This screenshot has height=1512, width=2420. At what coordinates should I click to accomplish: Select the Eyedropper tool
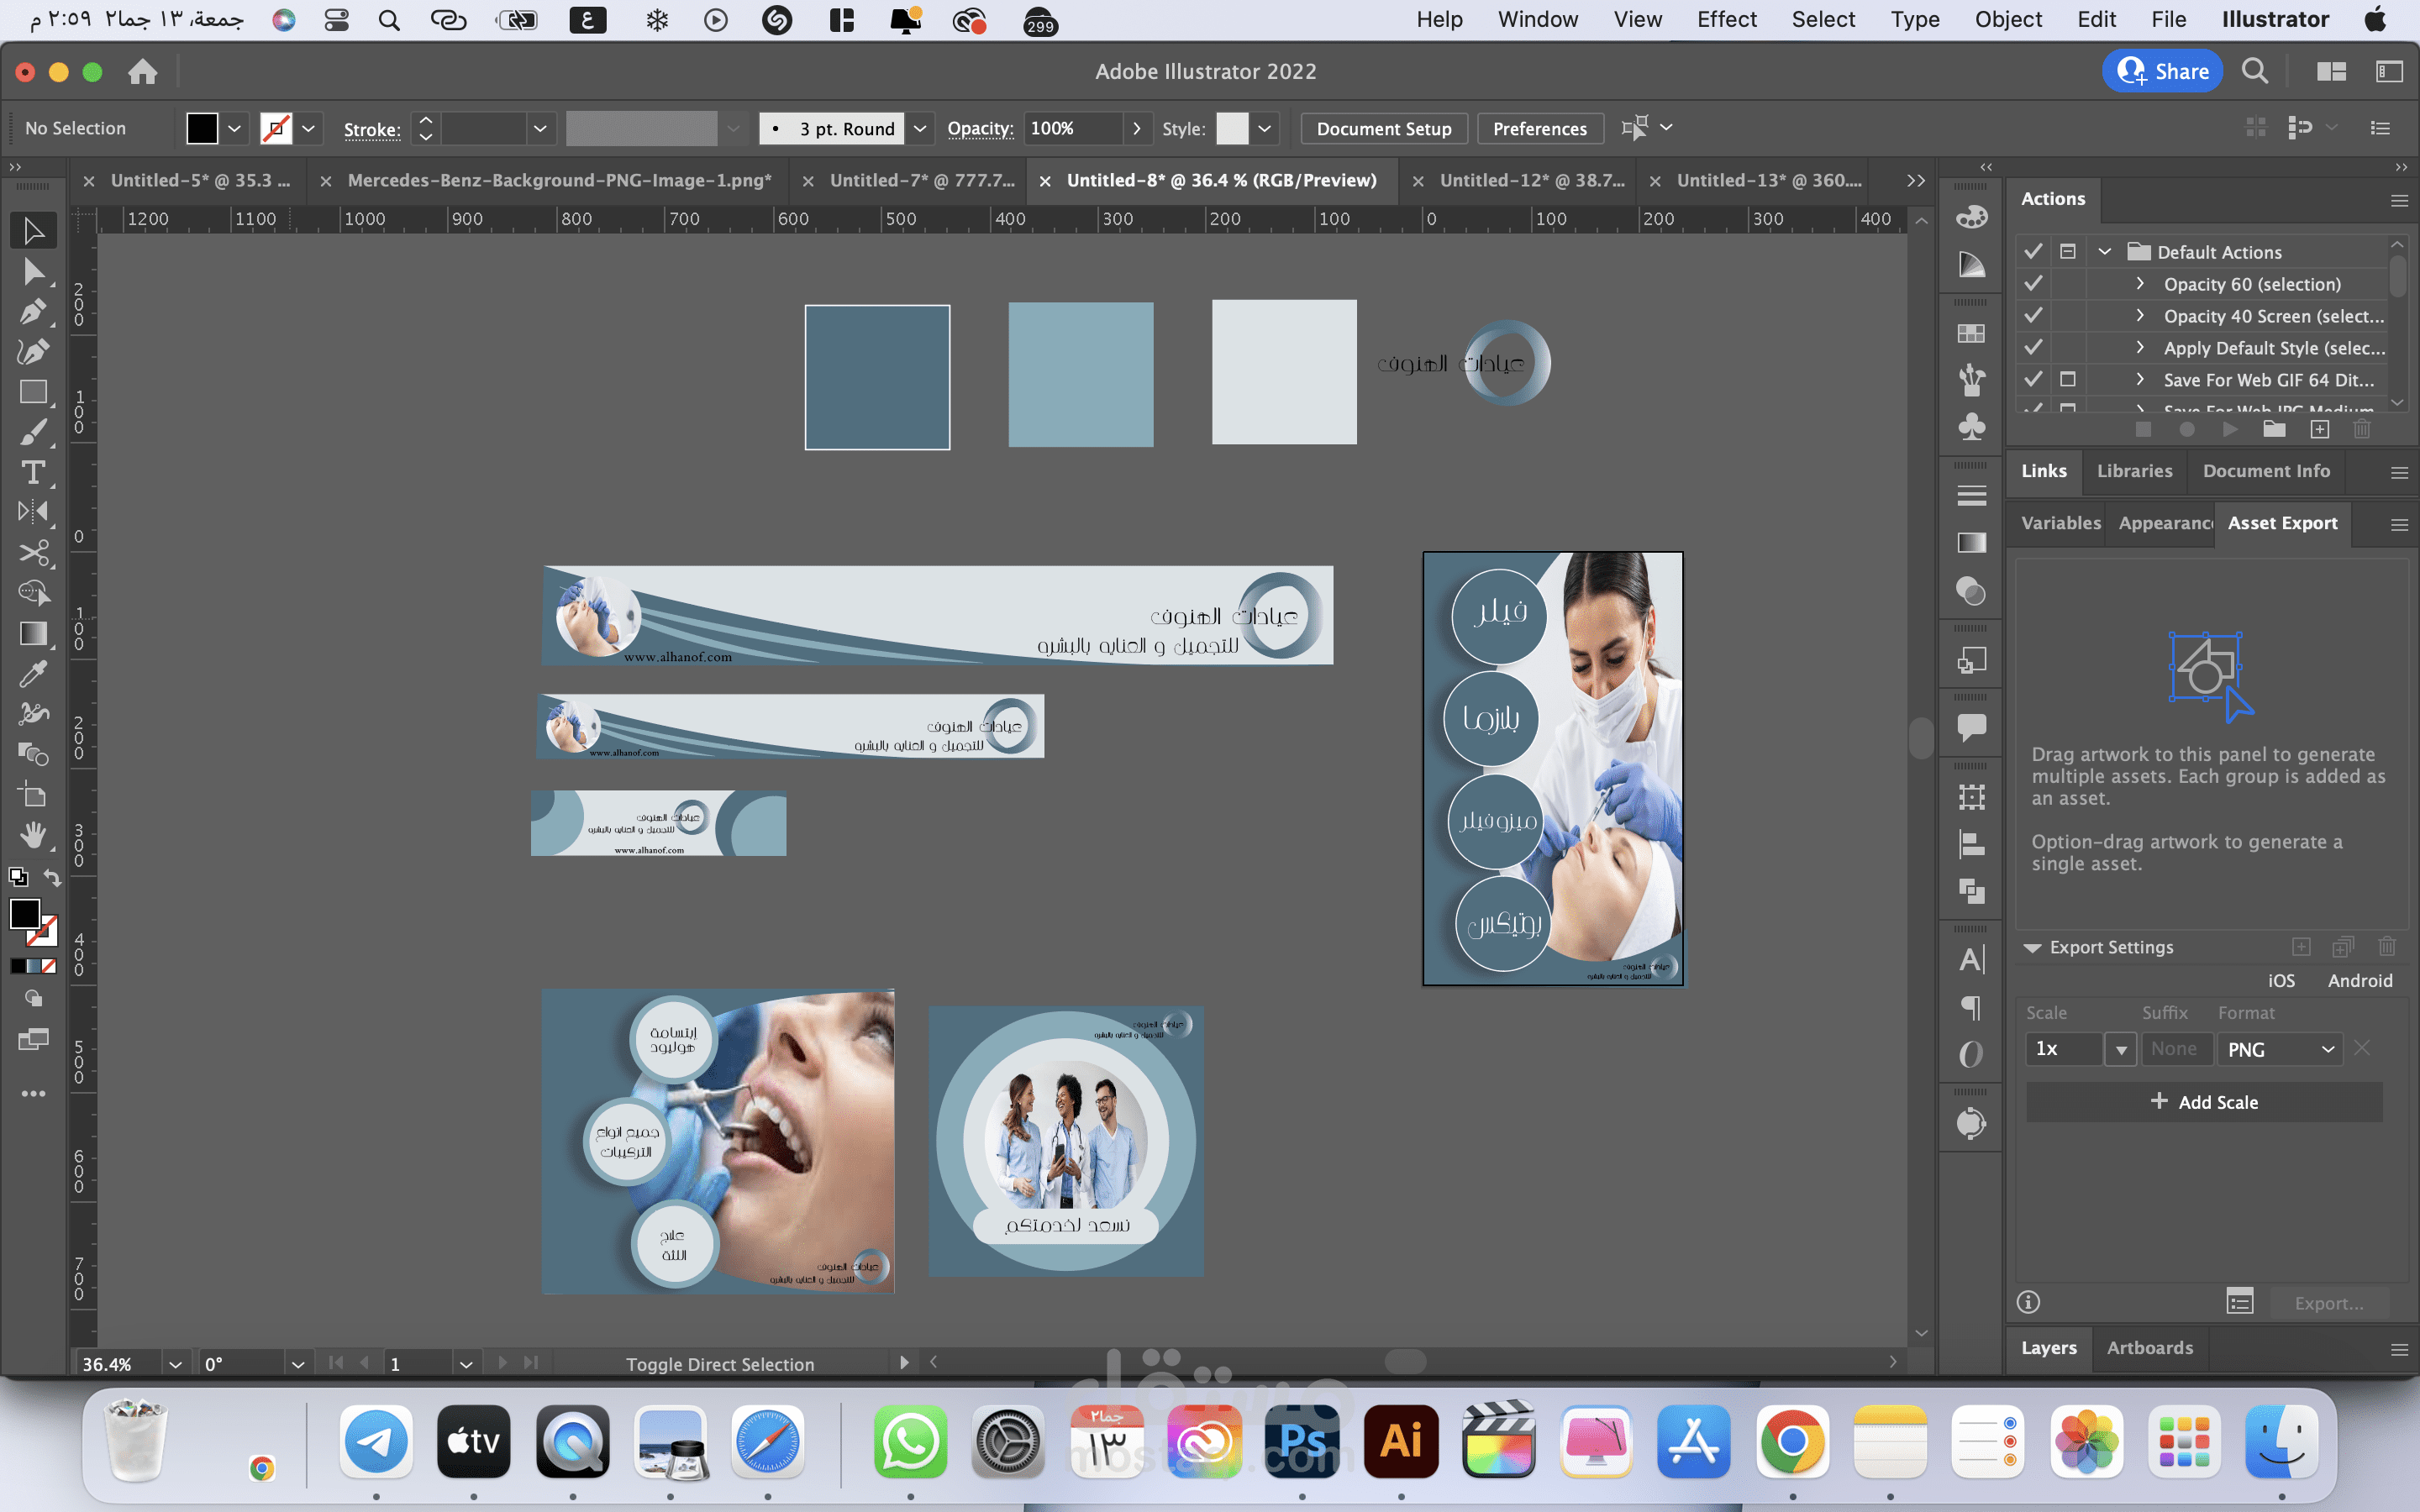point(32,675)
